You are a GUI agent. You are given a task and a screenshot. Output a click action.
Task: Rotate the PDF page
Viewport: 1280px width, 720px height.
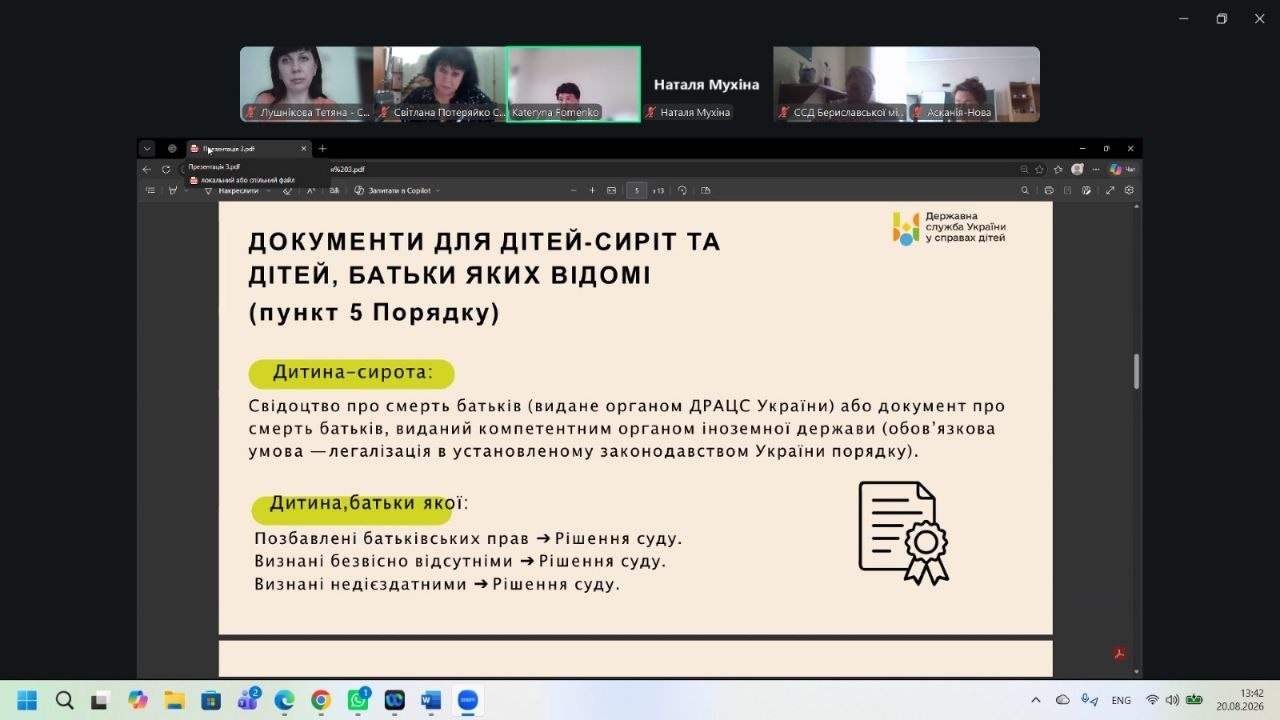tap(682, 190)
